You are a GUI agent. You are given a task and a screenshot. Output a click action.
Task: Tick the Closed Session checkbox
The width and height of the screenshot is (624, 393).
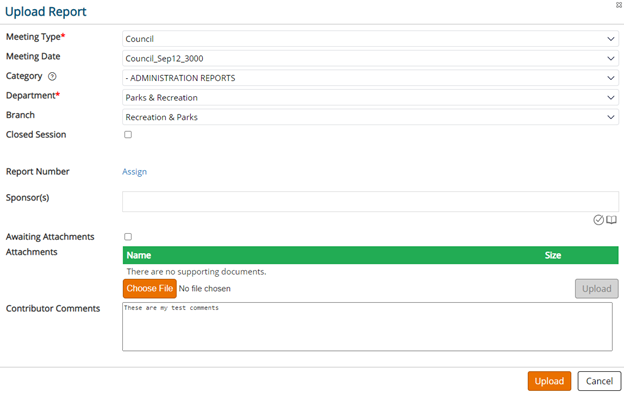(x=128, y=134)
